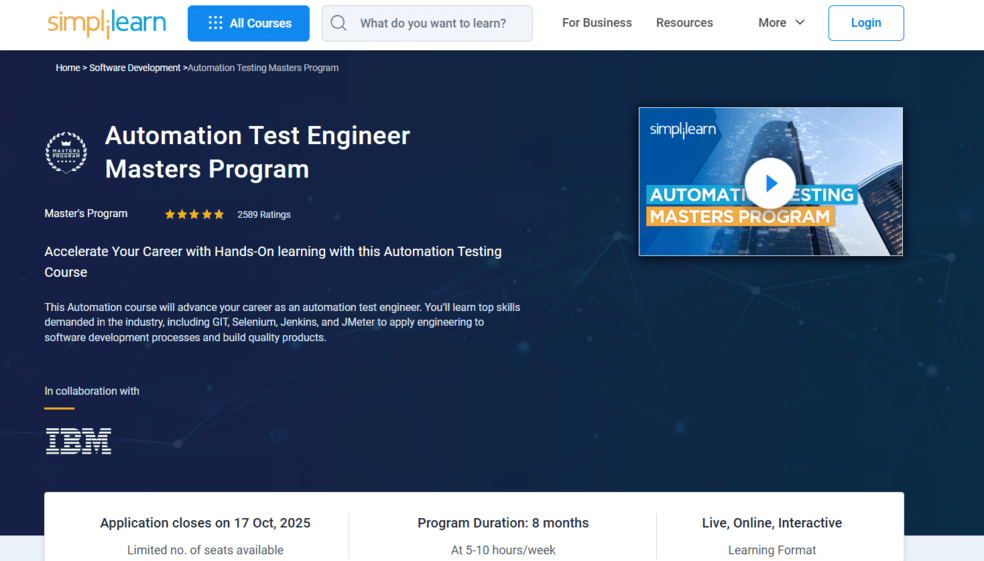Click the Automation Test Engineer Masters Program heading
The height and width of the screenshot is (561, 984).
click(257, 152)
